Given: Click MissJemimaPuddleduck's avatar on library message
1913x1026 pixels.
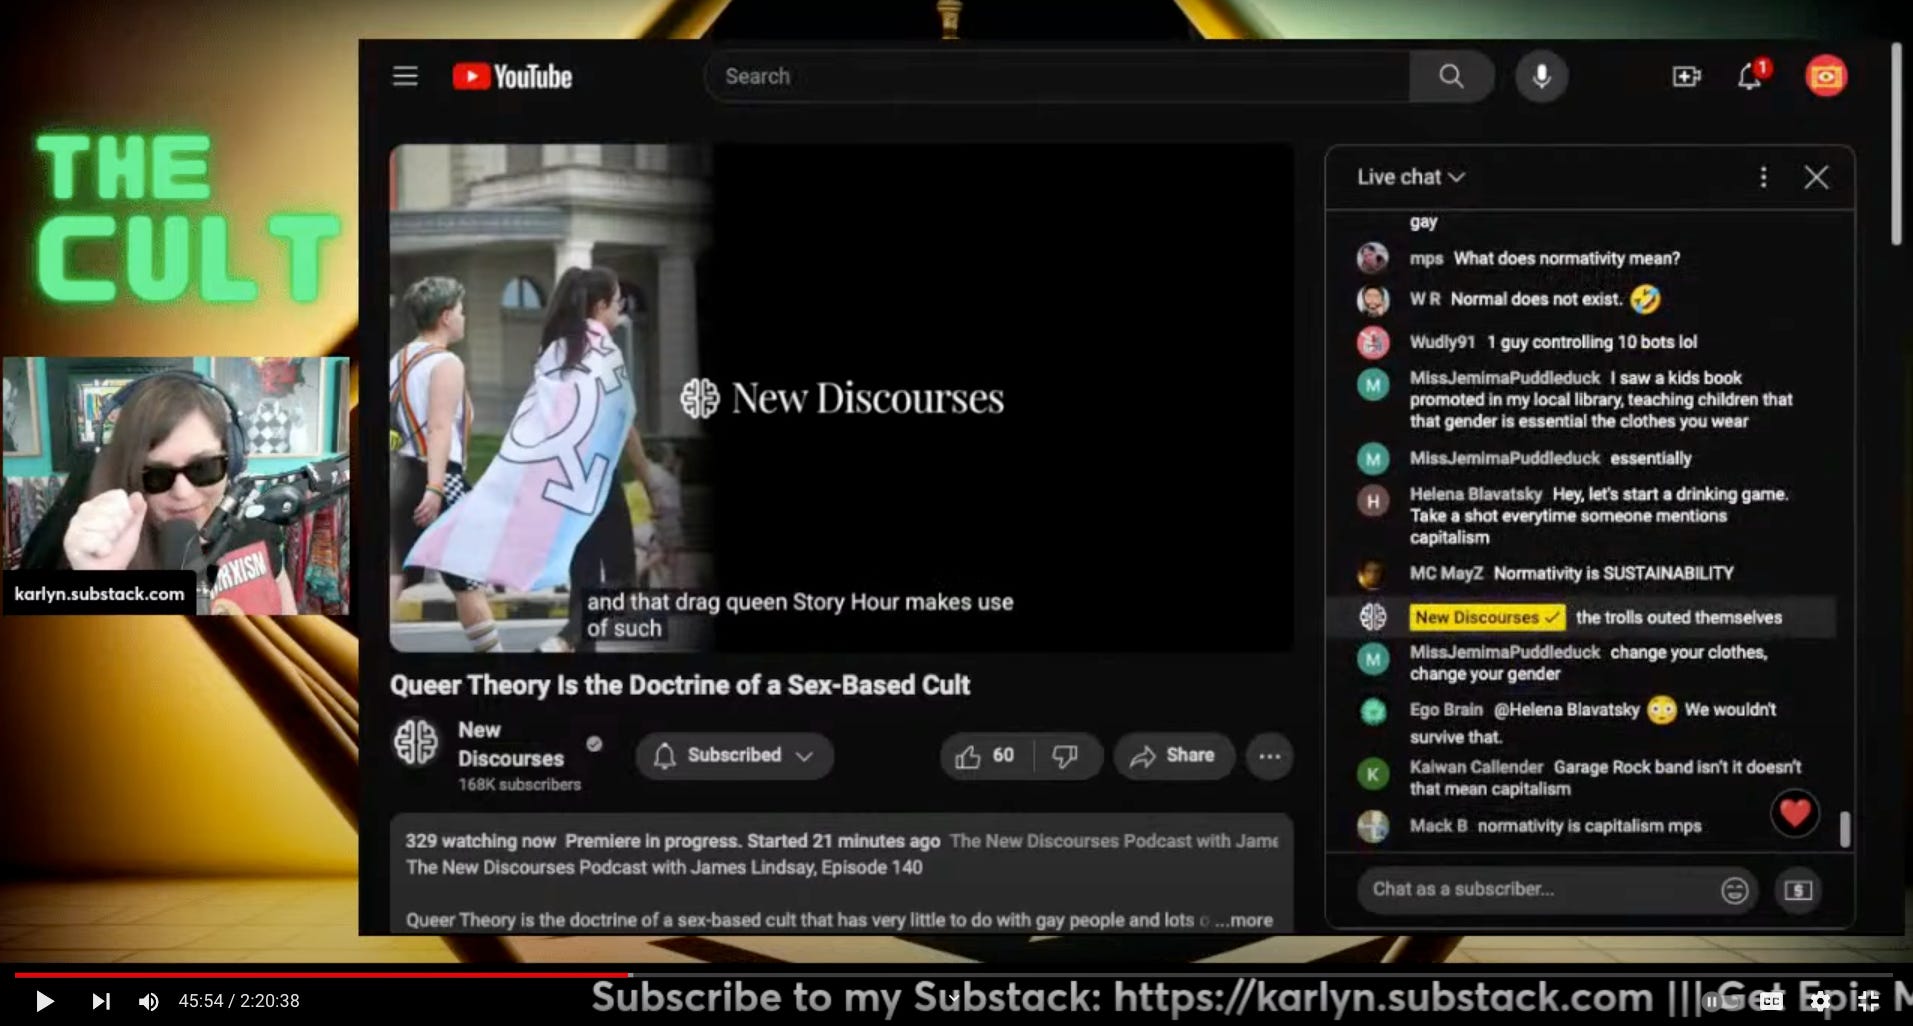Looking at the screenshot, I should pos(1373,385).
